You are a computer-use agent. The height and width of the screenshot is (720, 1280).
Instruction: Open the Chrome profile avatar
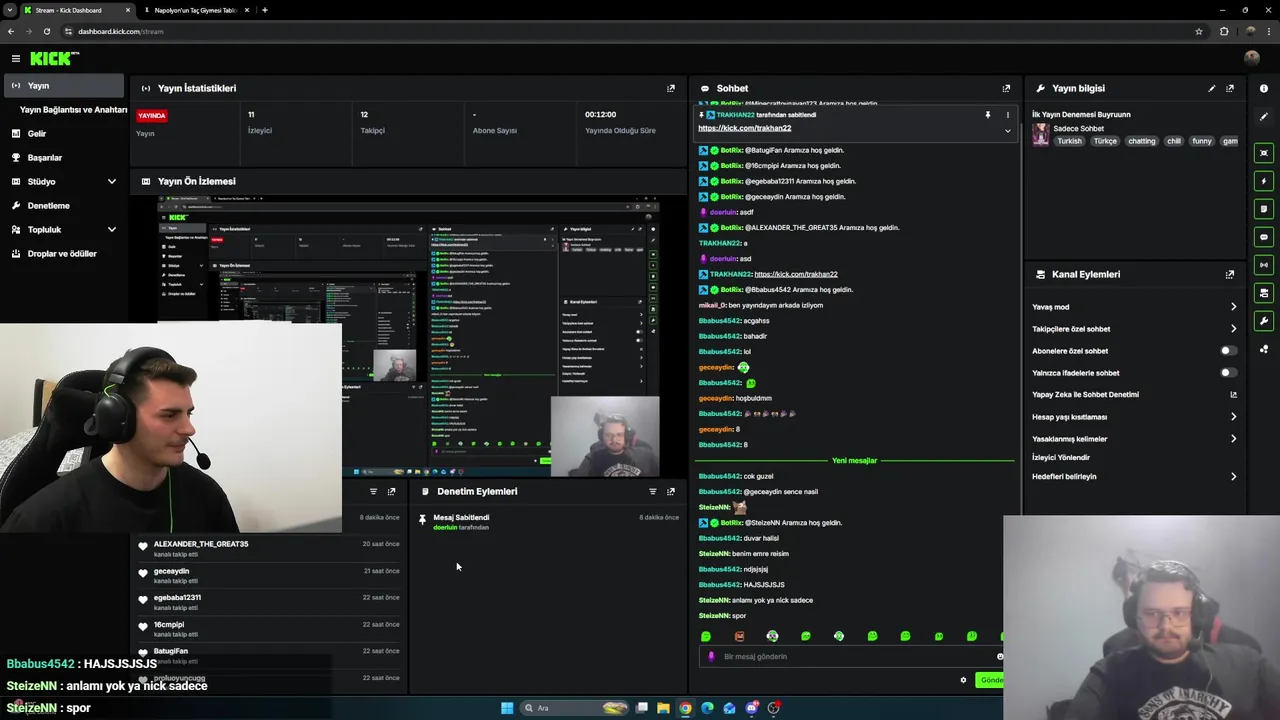pos(1250,31)
